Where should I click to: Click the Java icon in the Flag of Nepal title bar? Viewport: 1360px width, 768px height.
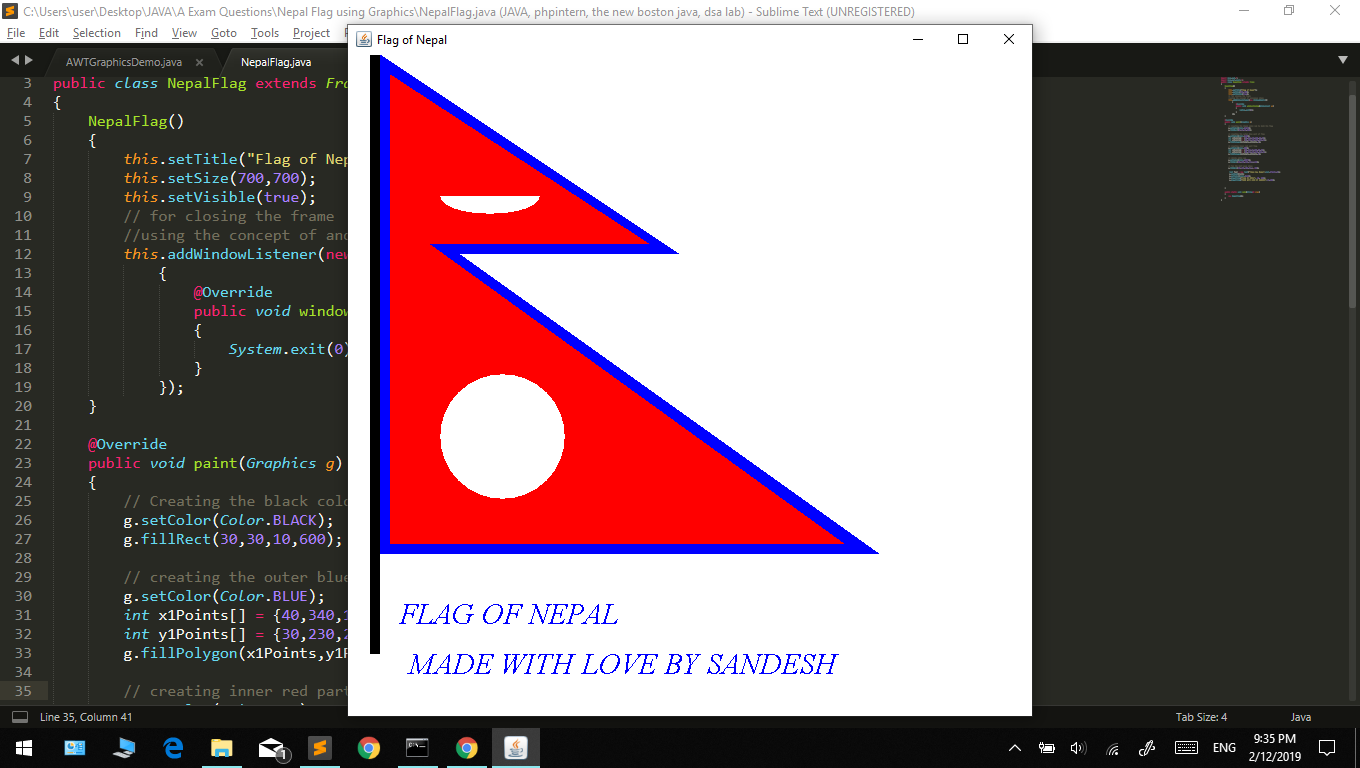[x=365, y=39]
